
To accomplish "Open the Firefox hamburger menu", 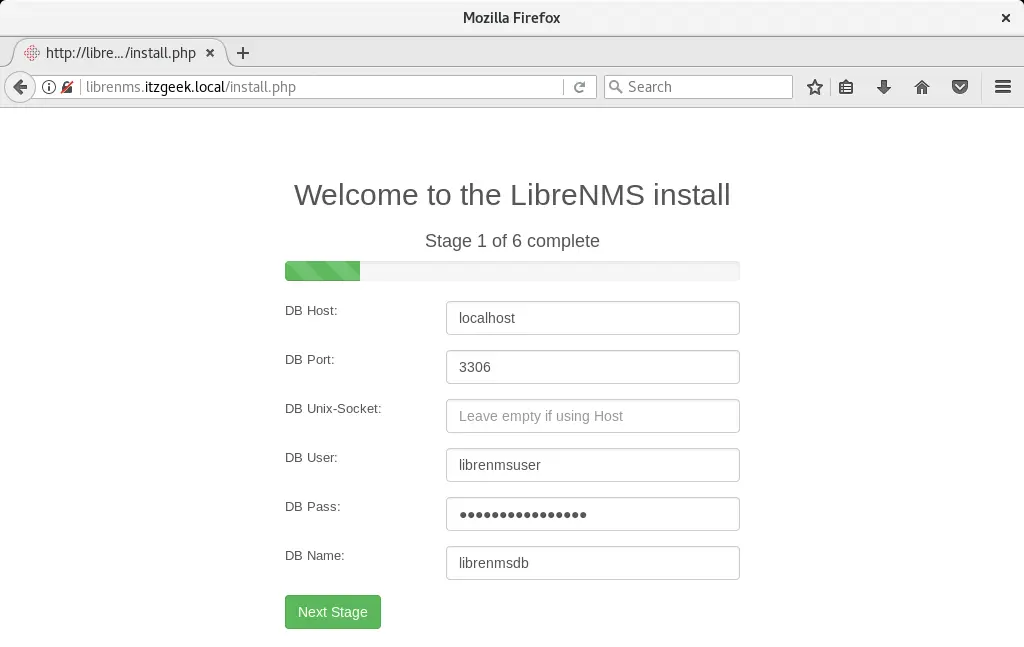I will (1003, 87).
